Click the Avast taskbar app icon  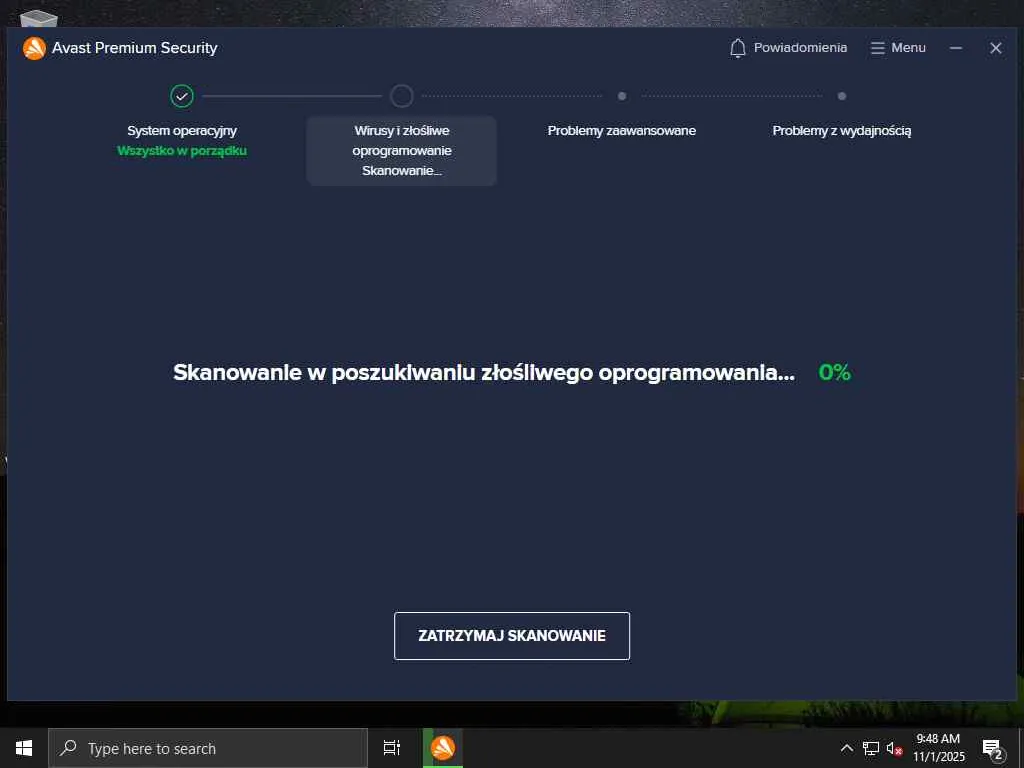click(443, 748)
